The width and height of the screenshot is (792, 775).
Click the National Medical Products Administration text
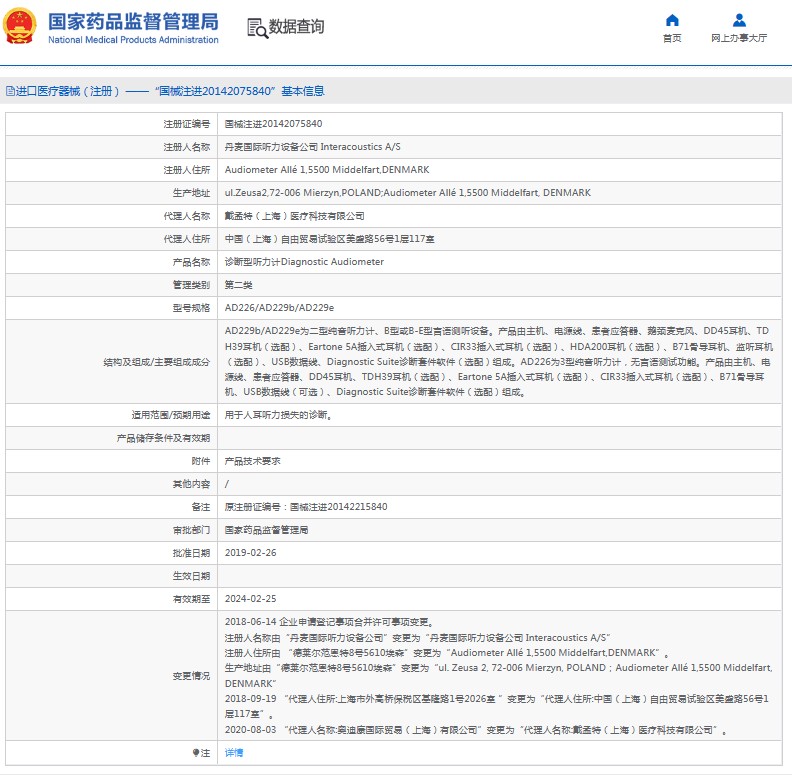(133, 40)
